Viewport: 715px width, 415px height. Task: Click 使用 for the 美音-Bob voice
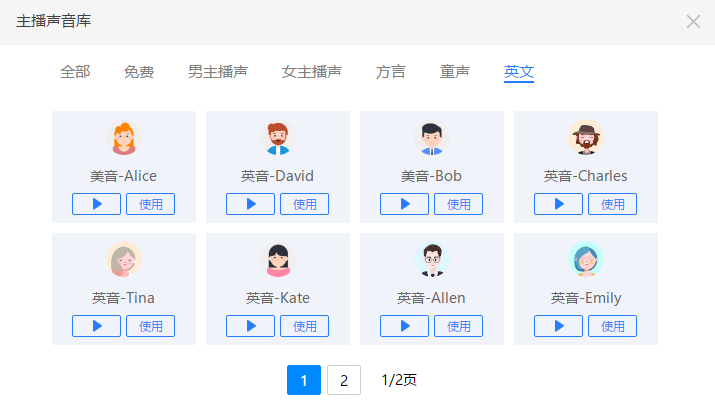click(459, 204)
